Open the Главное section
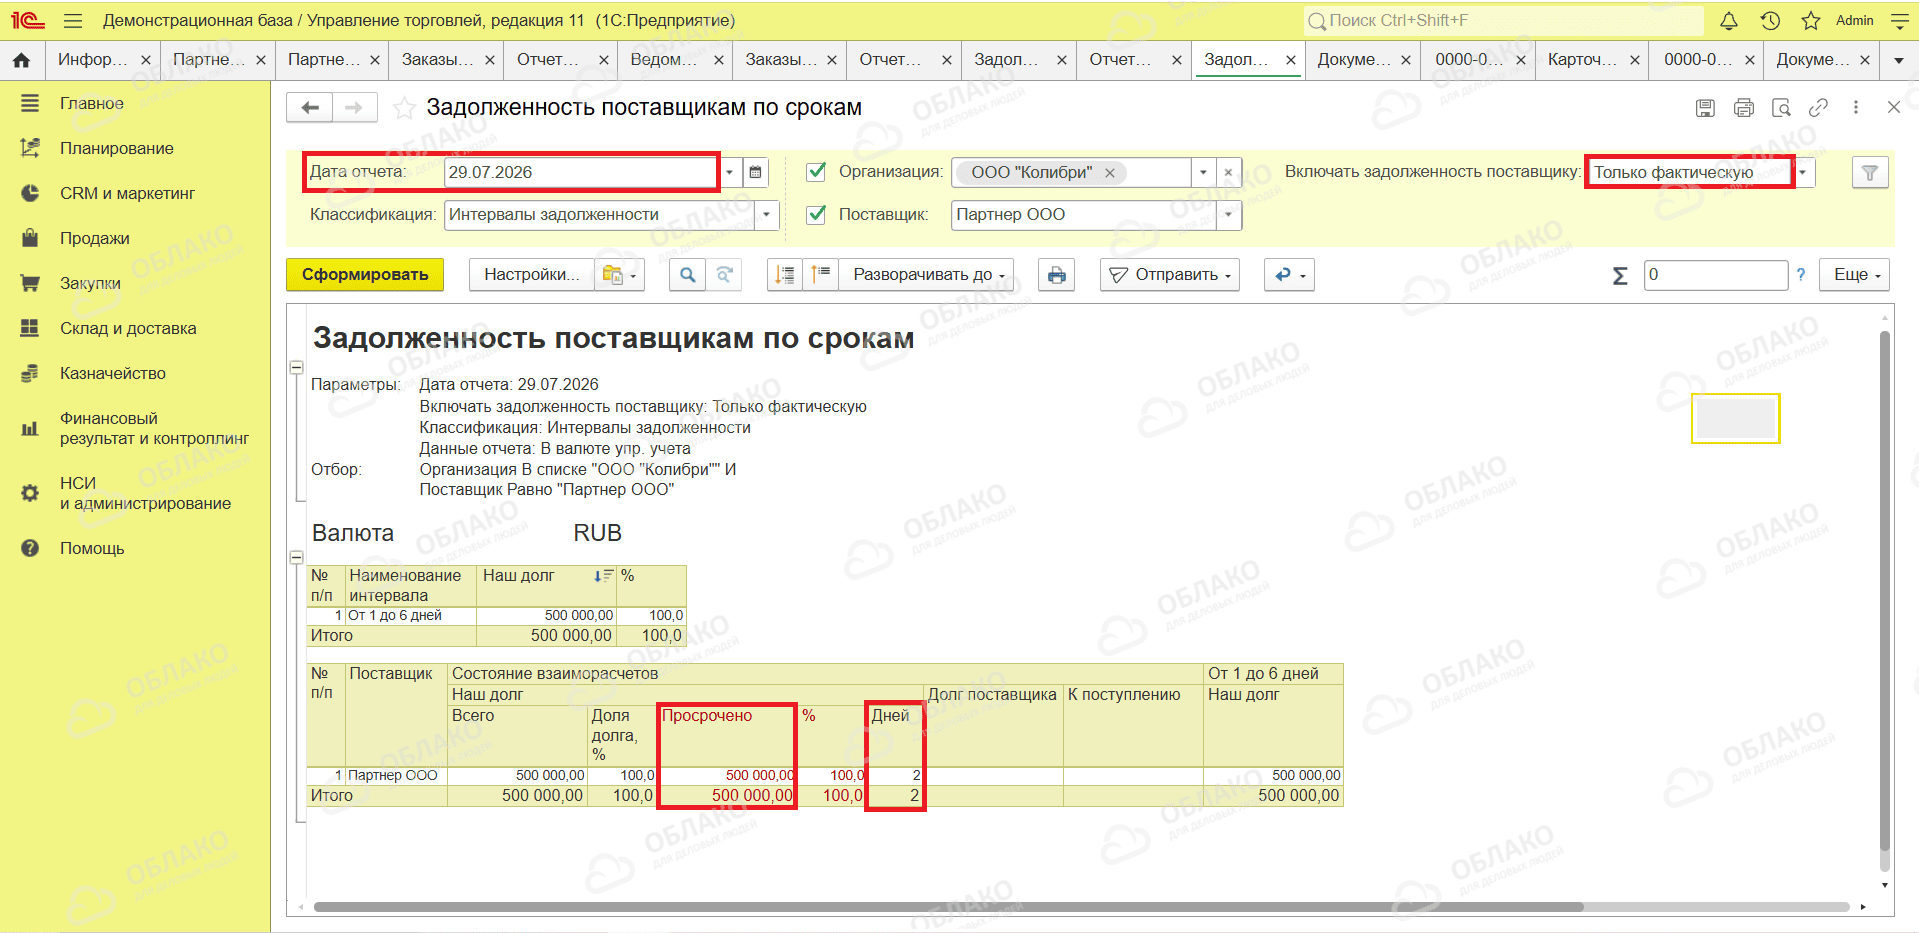Viewport: 1919px width, 933px height. [x=92, y=103]
